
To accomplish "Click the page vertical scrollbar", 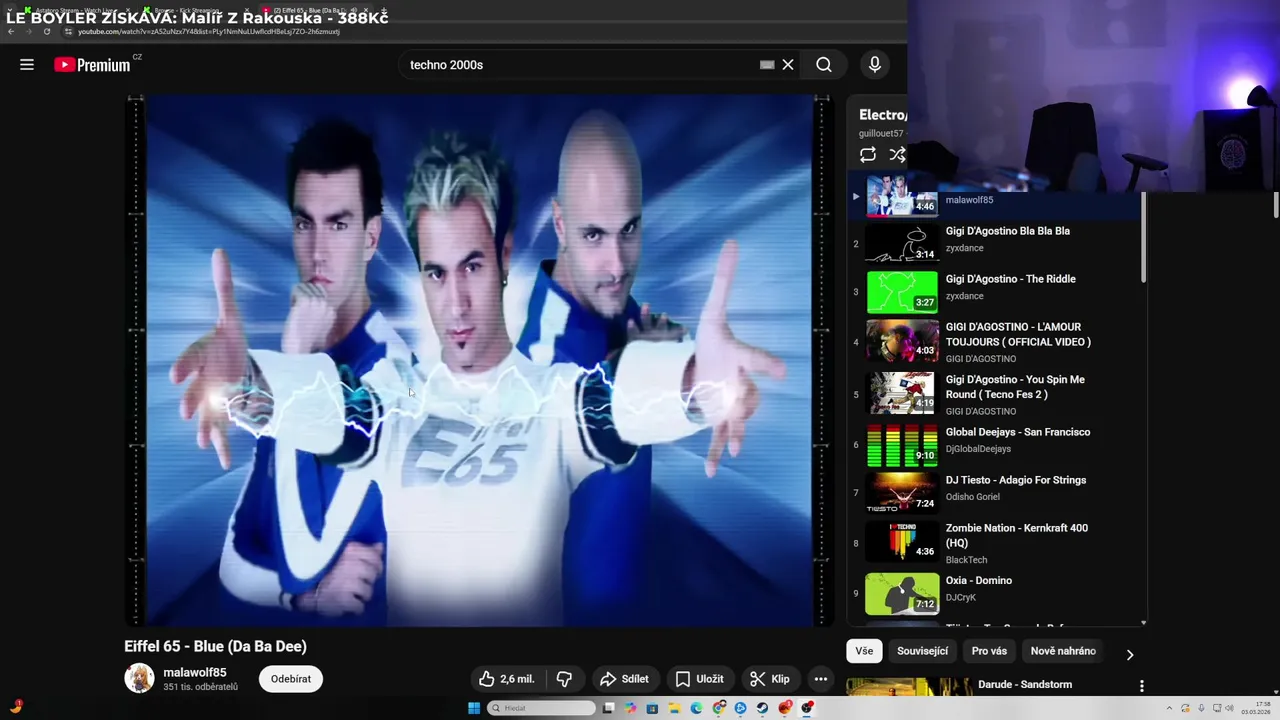I will click(1275, 204).
